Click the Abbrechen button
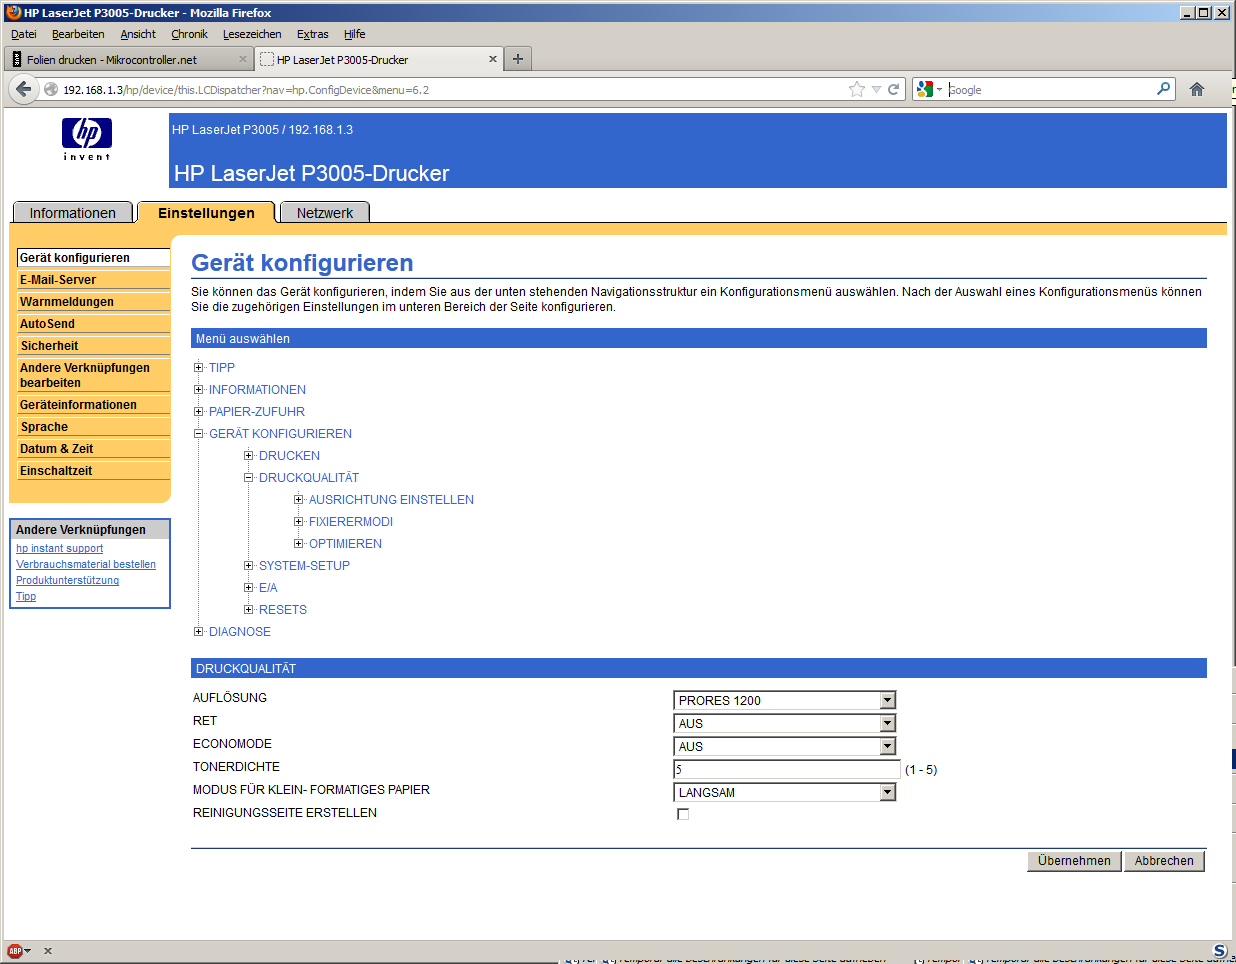This screenshot has height=964, width=1236. 1164,861
